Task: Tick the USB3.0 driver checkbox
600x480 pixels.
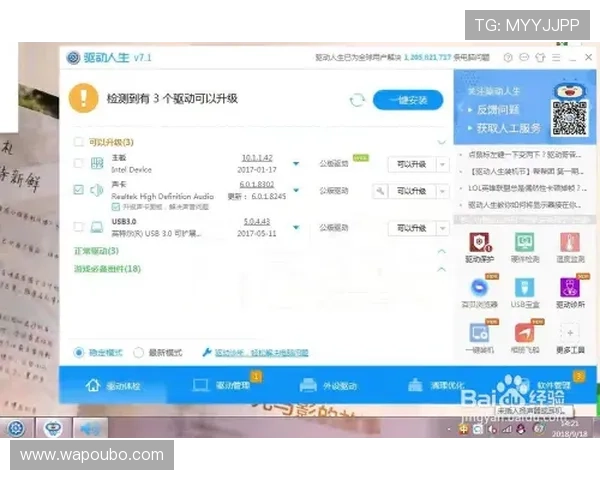Action: pos(78,227)
